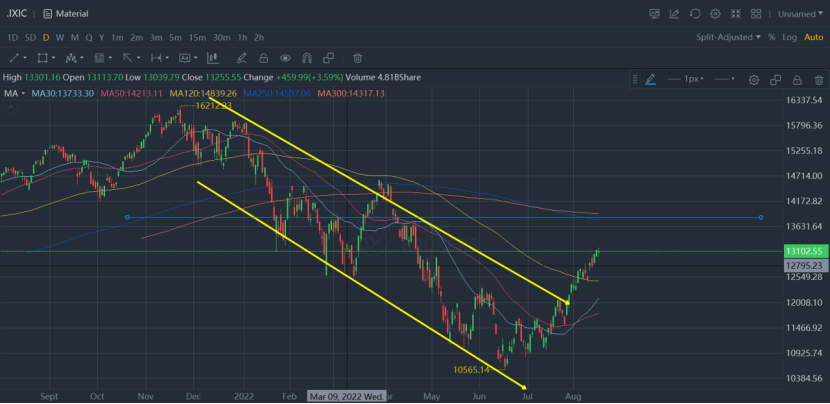
Task: Click the .IXIC ticker symbol
Action: [x=16, y=14]
